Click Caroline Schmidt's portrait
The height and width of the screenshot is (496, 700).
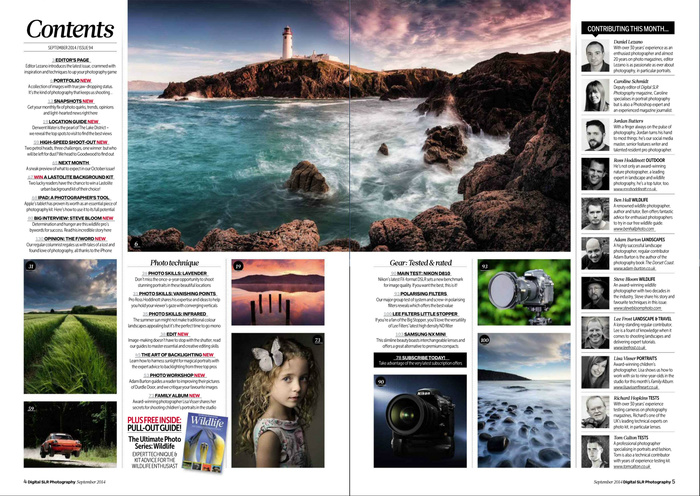pos(595,95)
